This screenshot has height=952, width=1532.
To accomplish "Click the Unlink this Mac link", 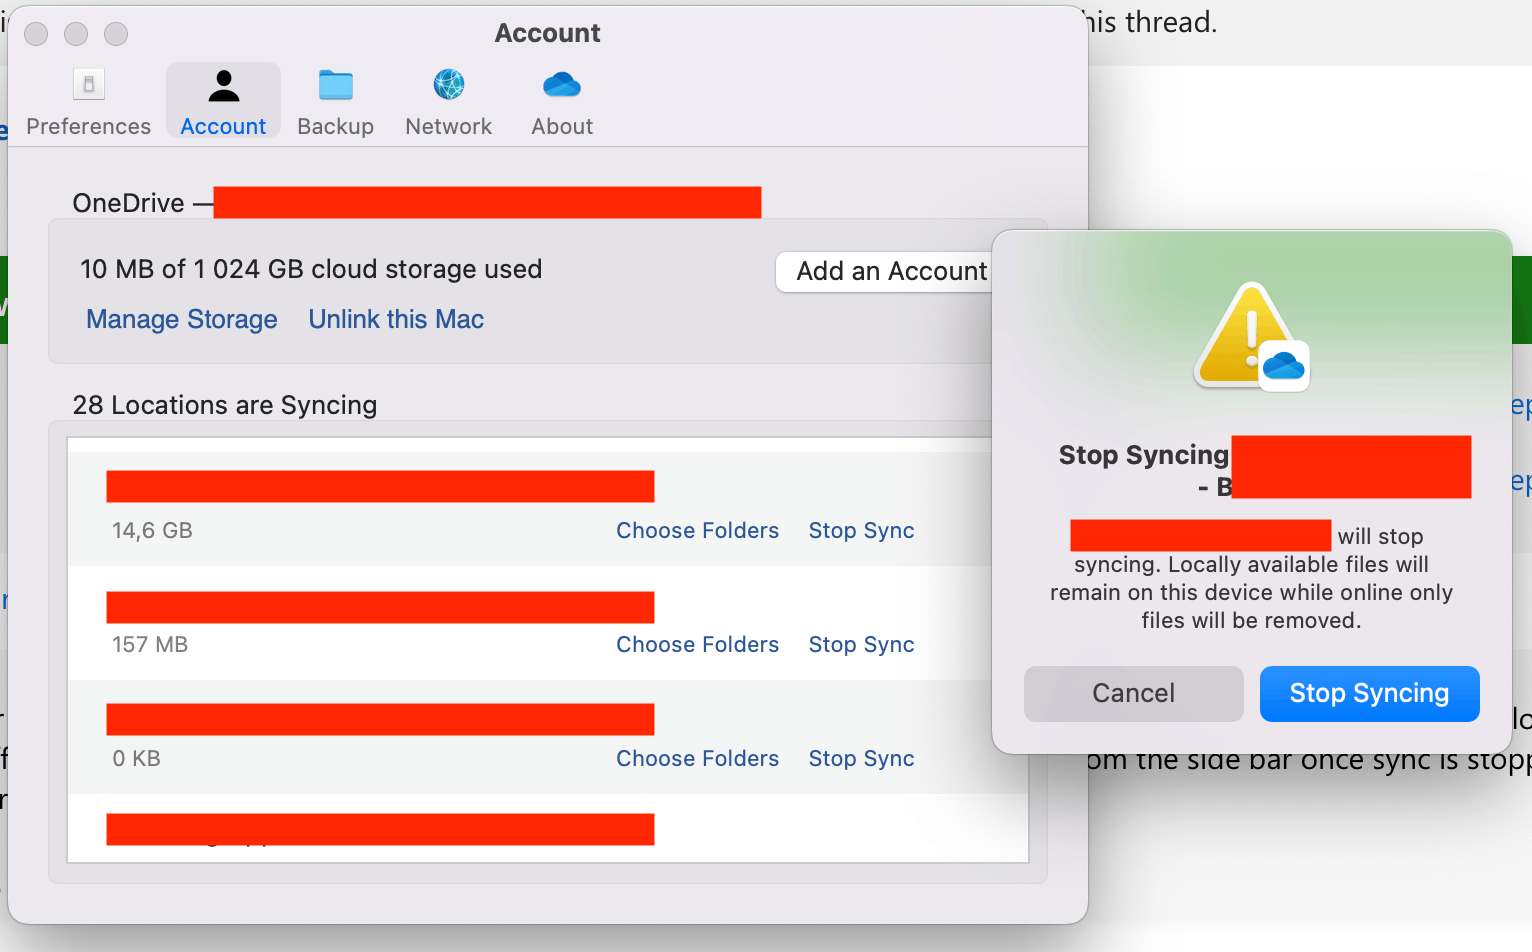I will pos(396,319).
